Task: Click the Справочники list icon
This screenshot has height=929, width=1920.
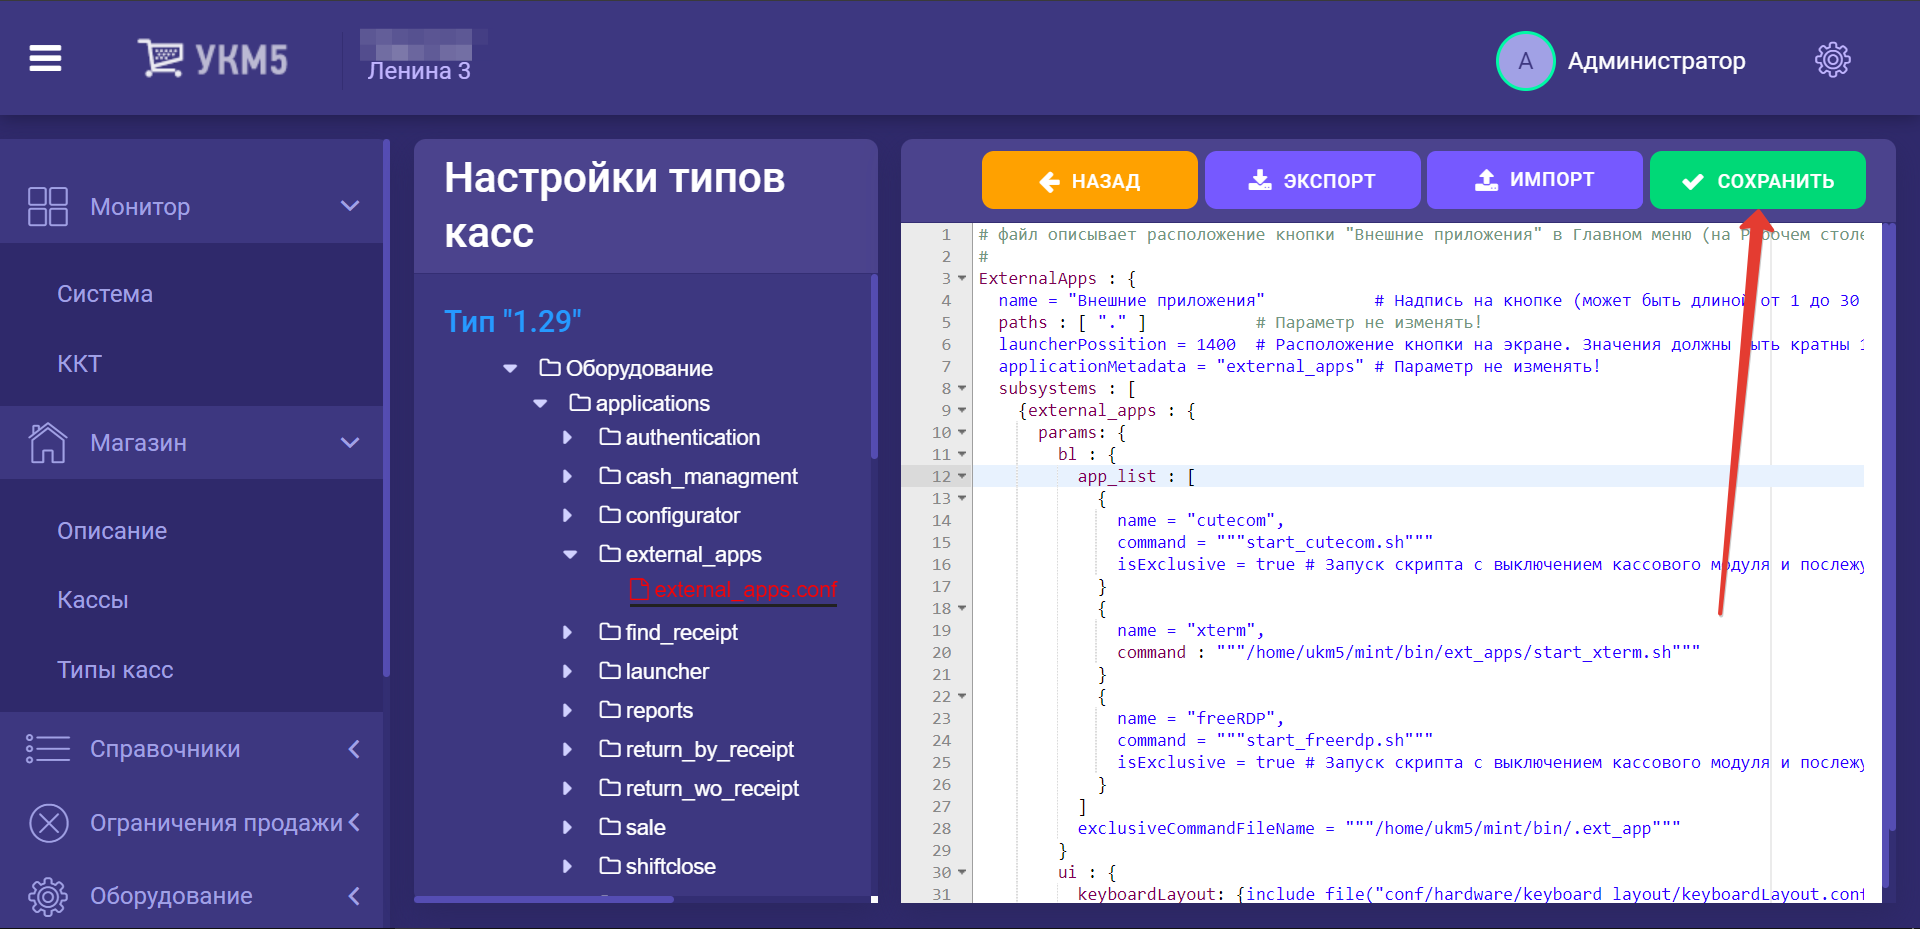Action: [x=48, y=748]
